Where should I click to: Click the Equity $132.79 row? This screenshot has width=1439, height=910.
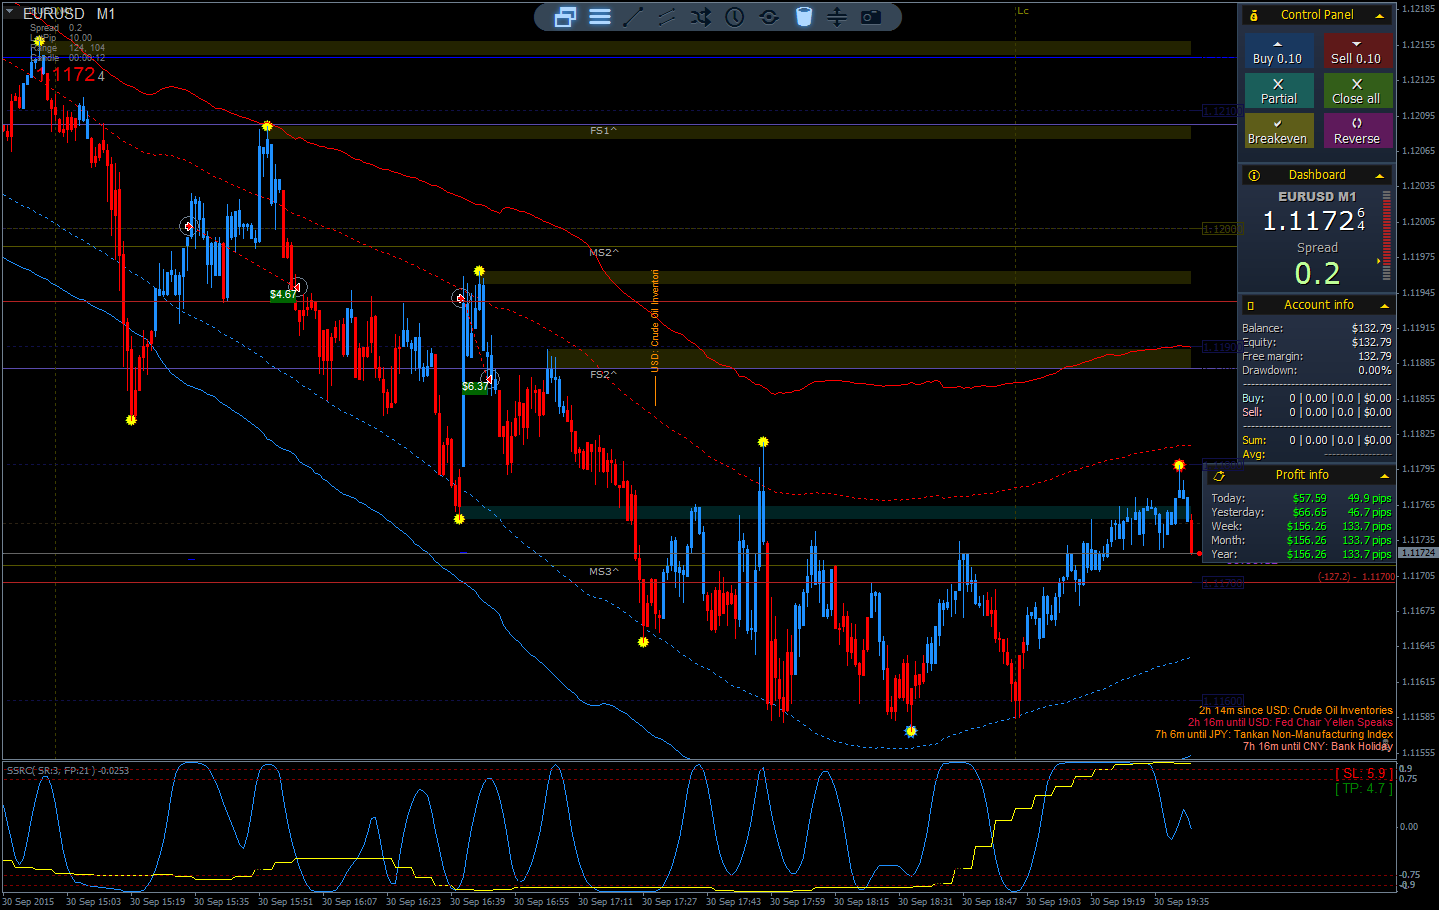[x=1316, y=342]
